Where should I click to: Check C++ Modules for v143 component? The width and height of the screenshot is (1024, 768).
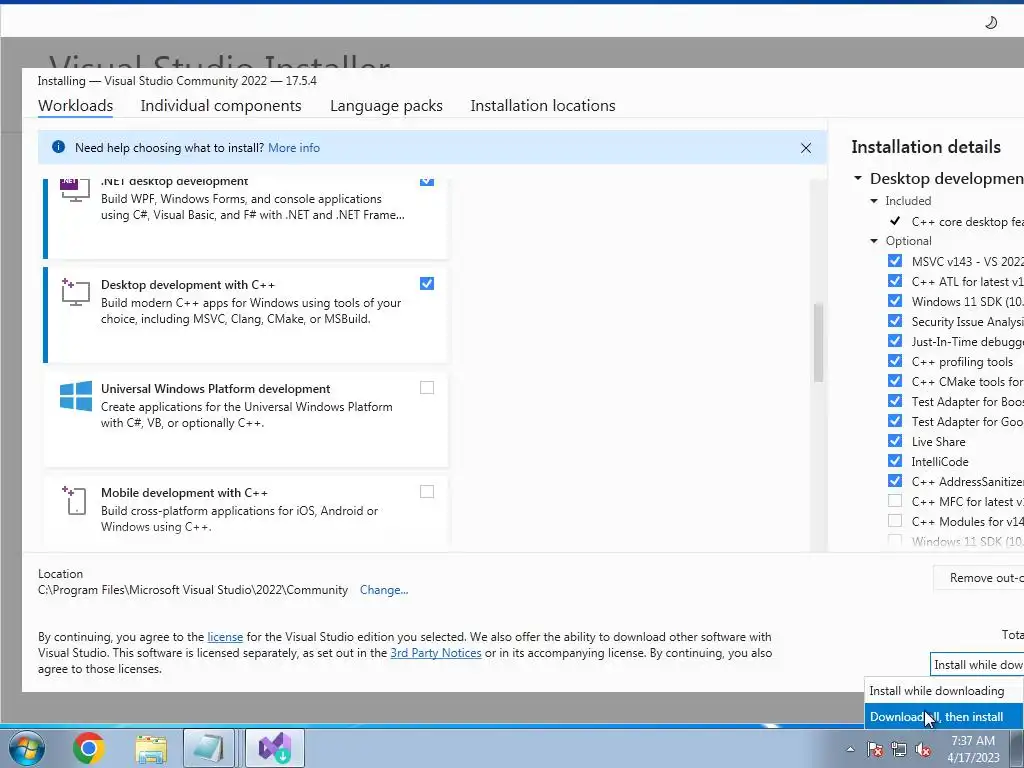pyautogui.click(x=895, y=521)
